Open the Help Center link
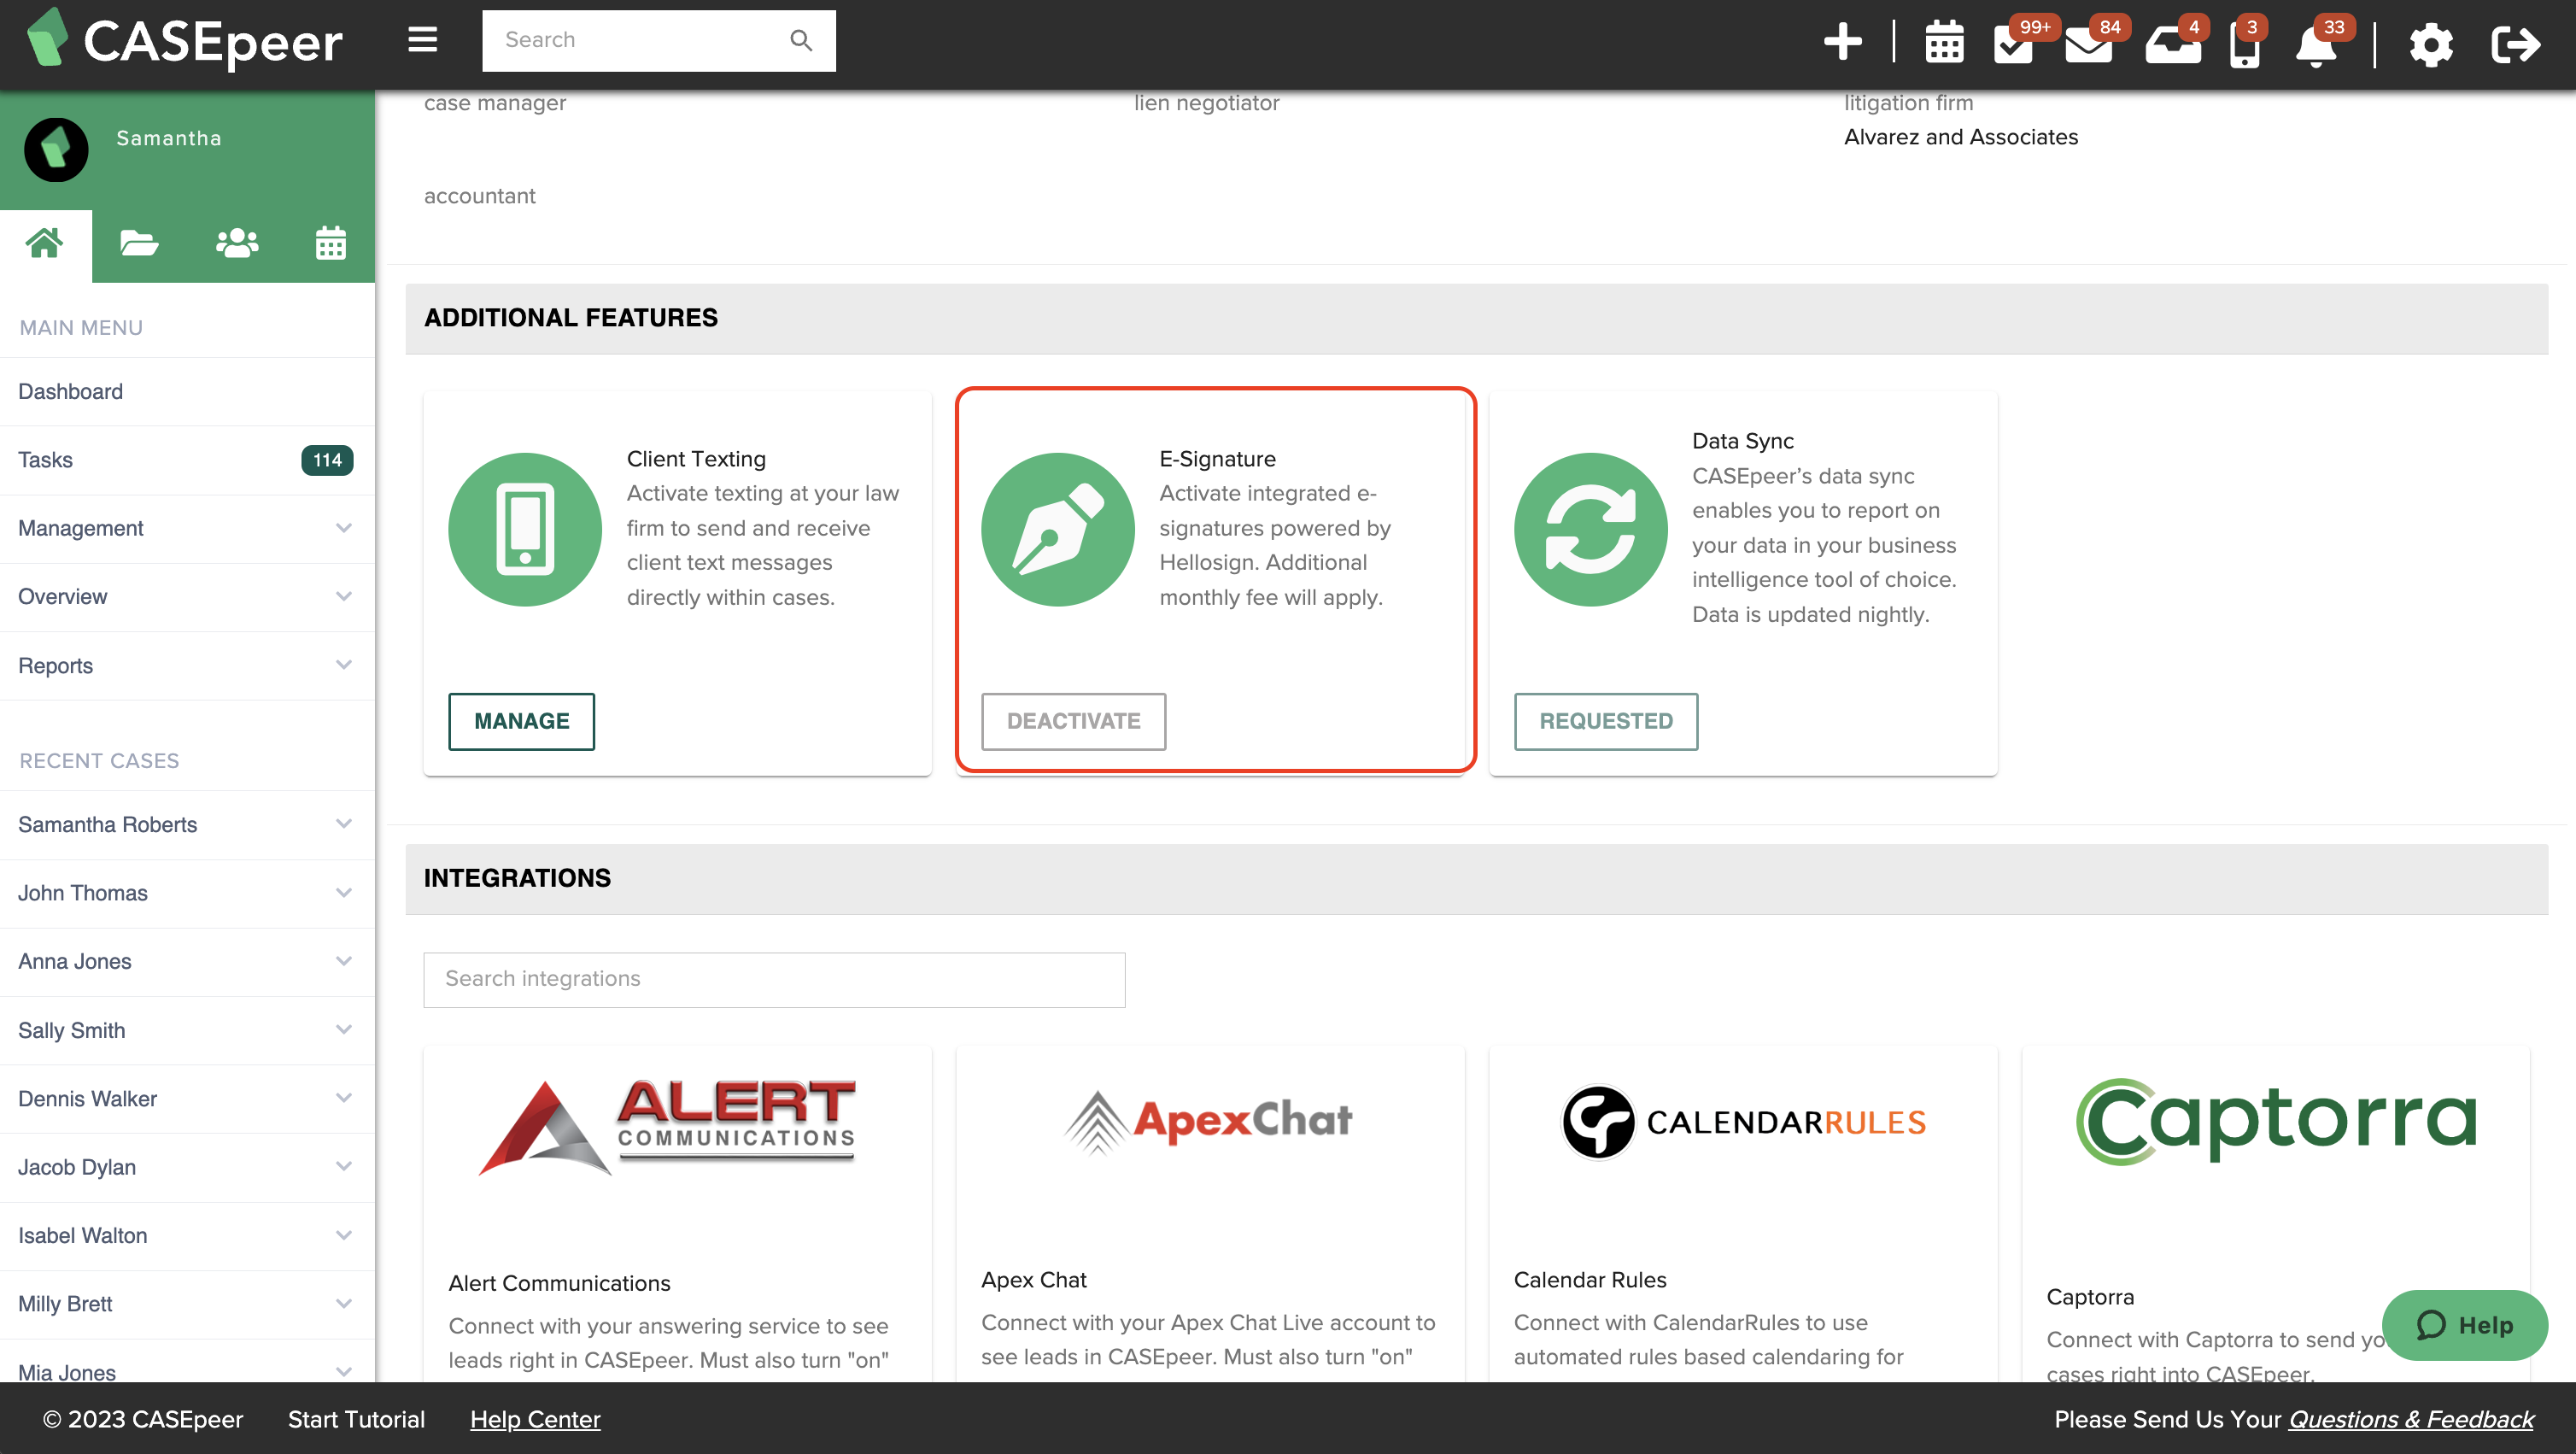Image resolution: width=2576 pixels, height=1454 pixels. pyautogui.click(x=535, y=1419)
